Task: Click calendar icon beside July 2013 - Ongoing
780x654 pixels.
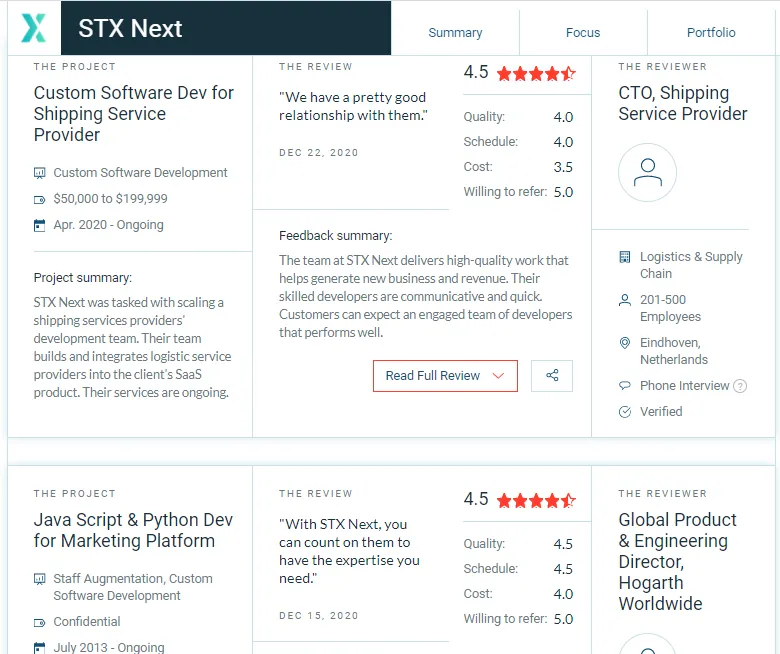Action: [x=39, y=648]
